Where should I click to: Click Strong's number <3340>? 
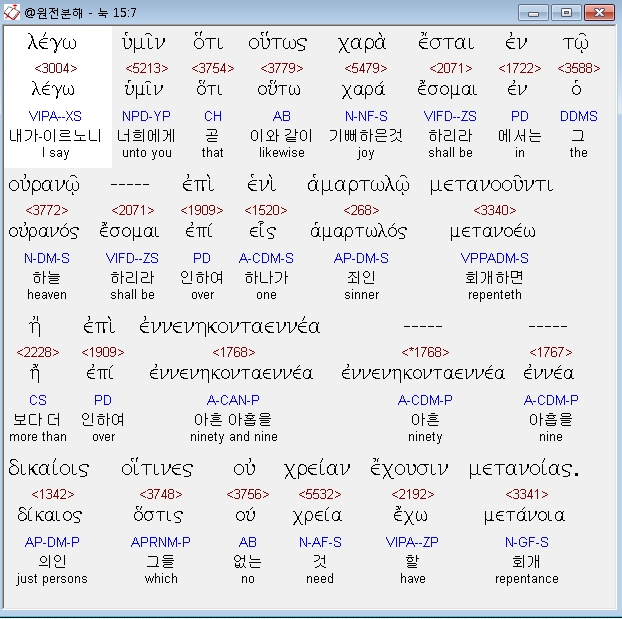tap(495, 210)
